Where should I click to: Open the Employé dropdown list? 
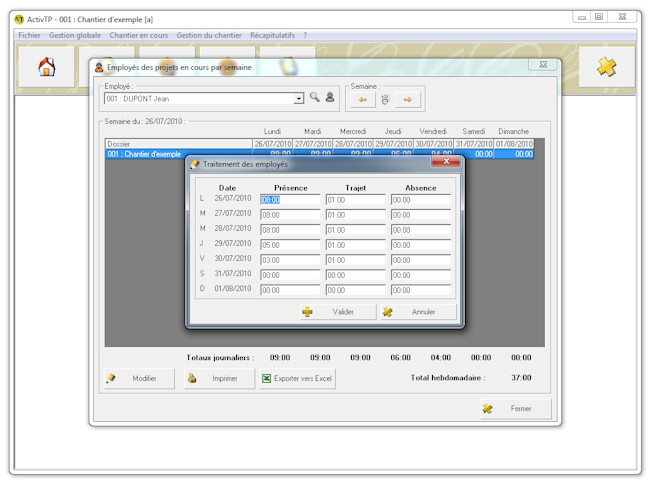[298, 98]
